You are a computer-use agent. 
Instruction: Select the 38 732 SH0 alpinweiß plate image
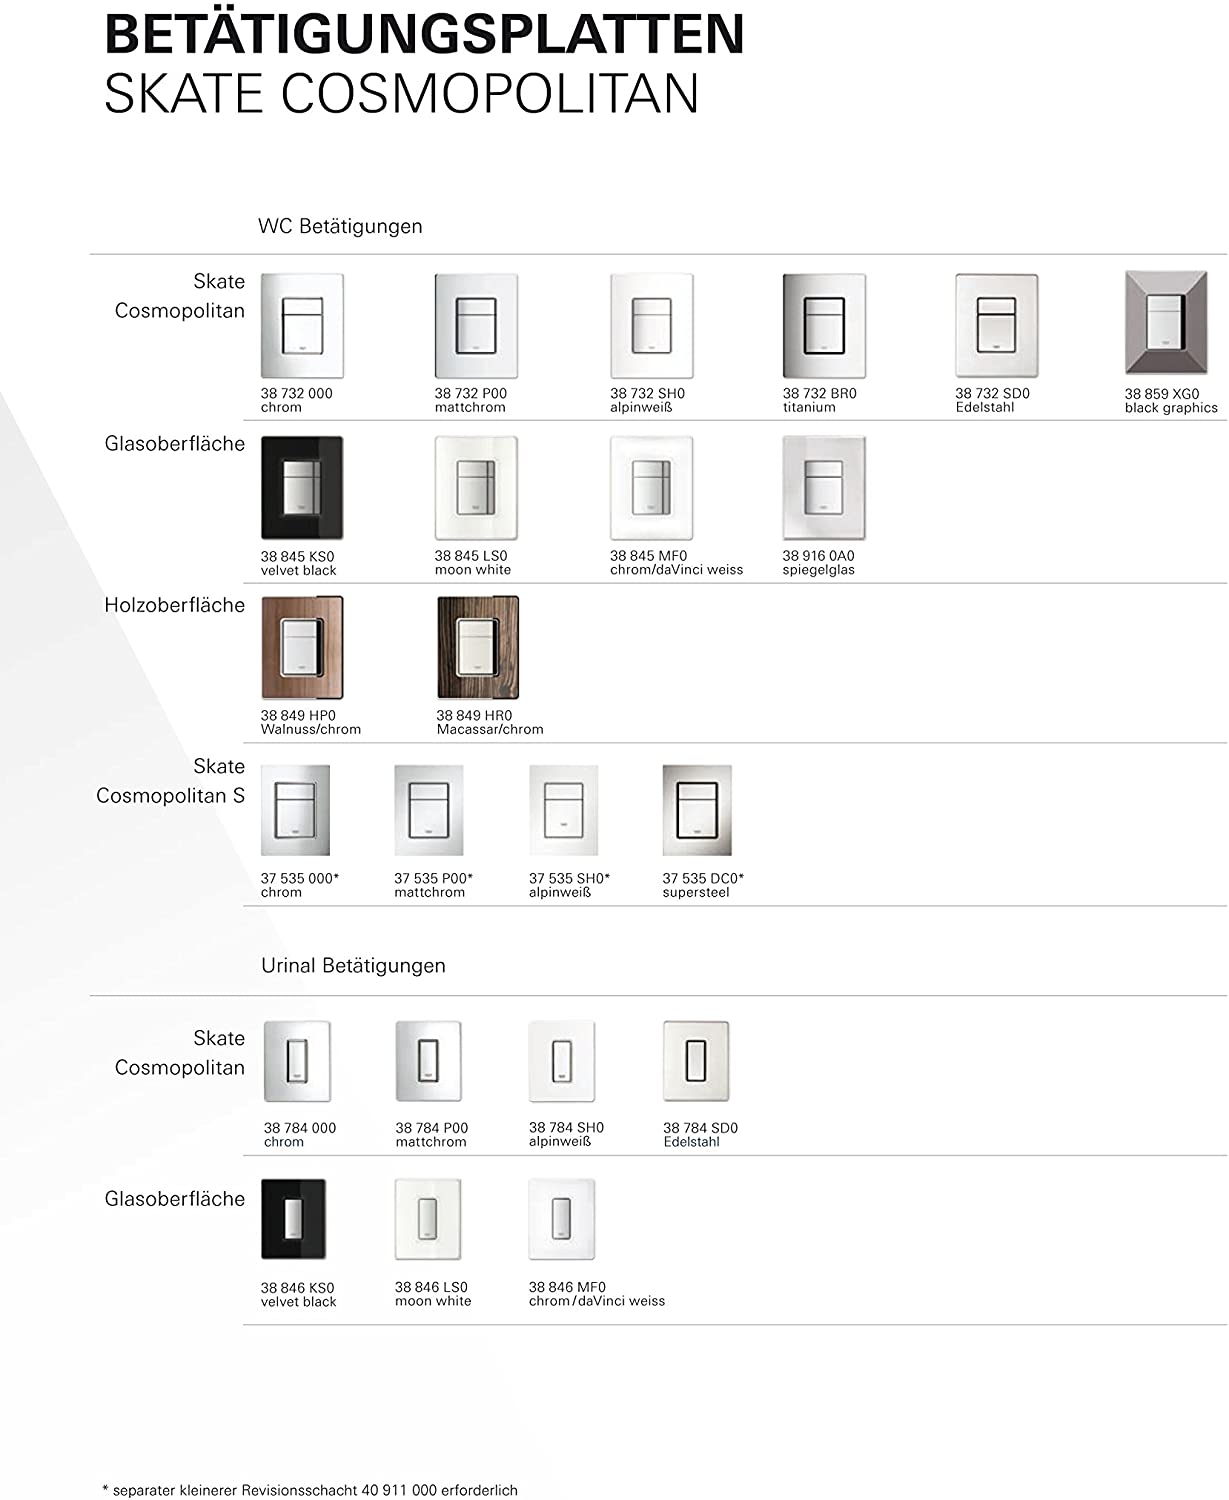click(x=652, y=326)
